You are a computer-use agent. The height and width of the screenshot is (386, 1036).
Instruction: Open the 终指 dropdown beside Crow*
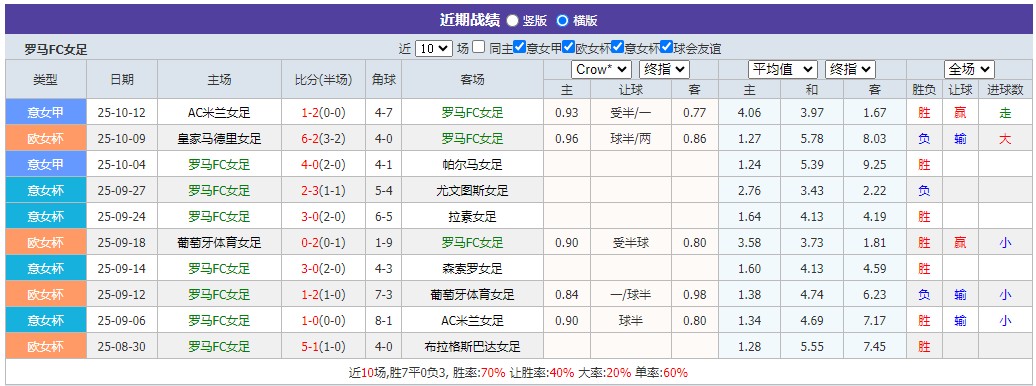pos(664,69)
